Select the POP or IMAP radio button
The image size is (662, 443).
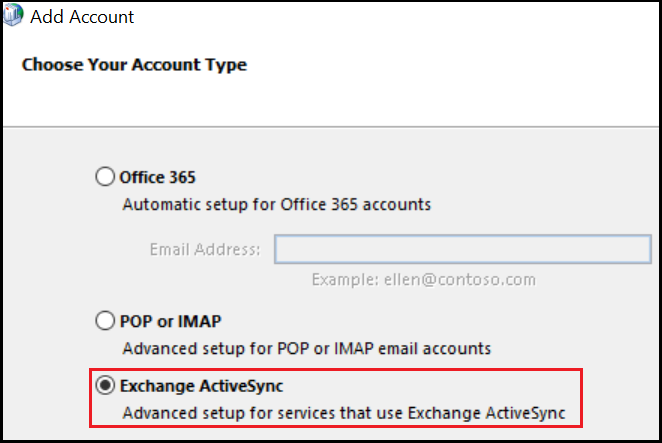[x=105, y=321]
